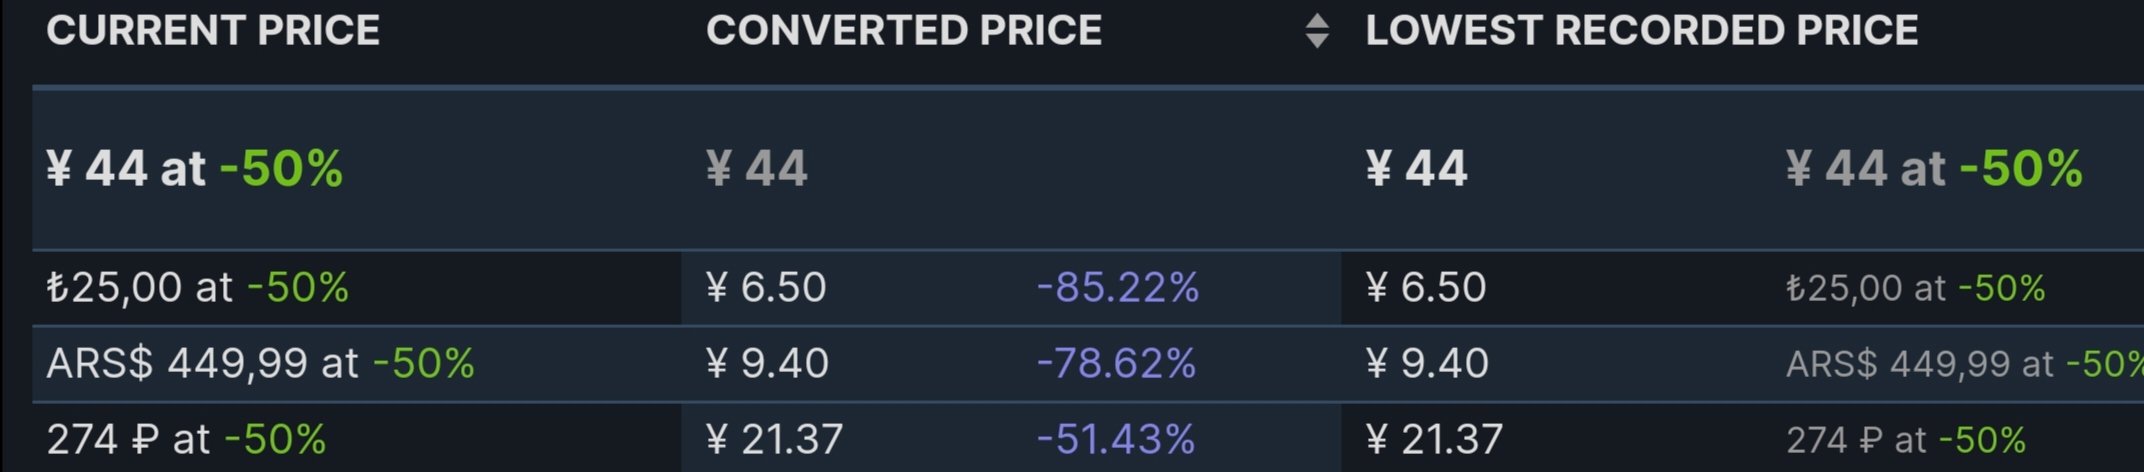The height and width of the screenshot is (472, 2144).
Task: Select the ¥ 21.37 converted price value
Action: [774, 439]
